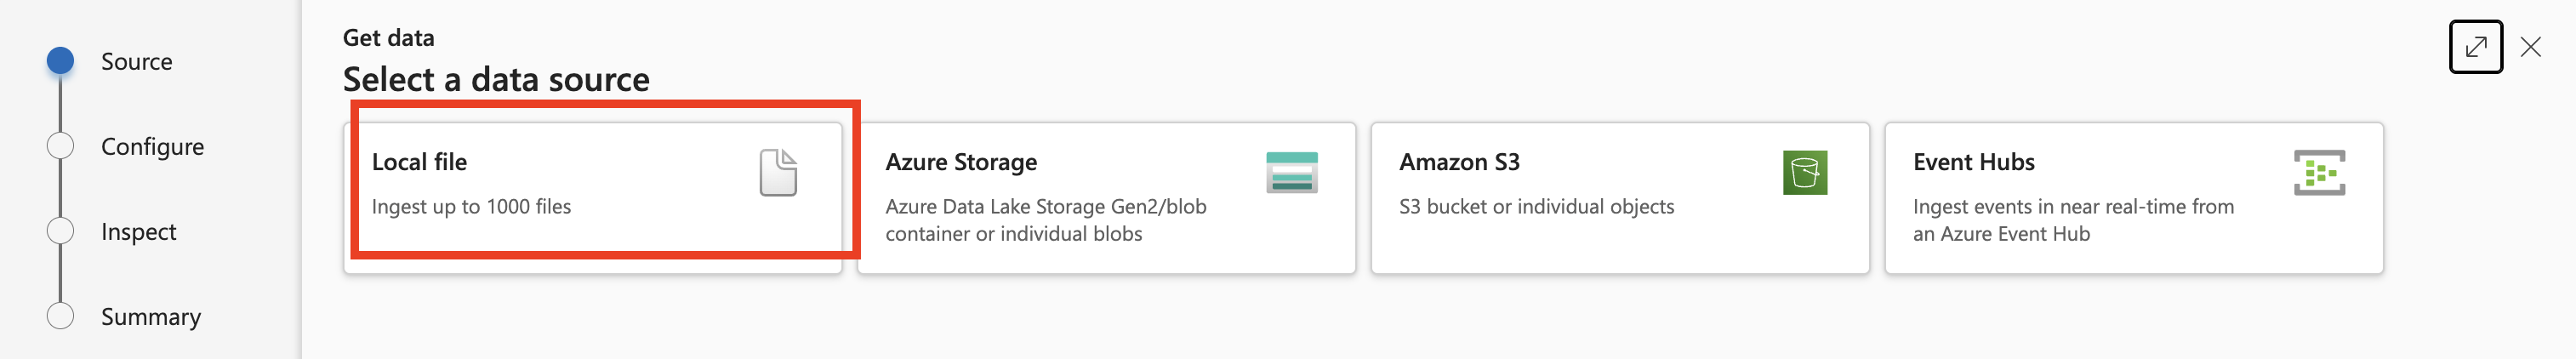
Task: Click the Amazon S3 bucket icon
Action: tap(1804, 172)
